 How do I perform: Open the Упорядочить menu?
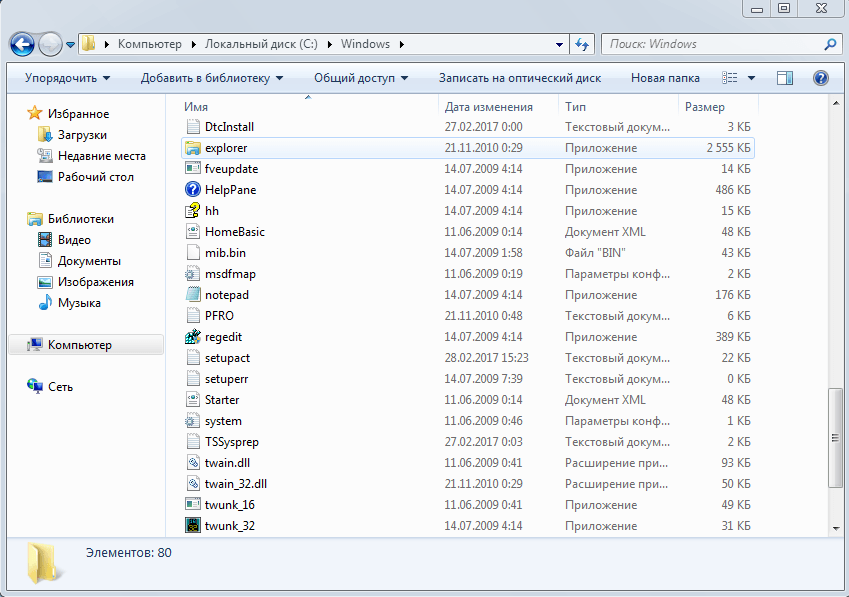coord(67,78)
